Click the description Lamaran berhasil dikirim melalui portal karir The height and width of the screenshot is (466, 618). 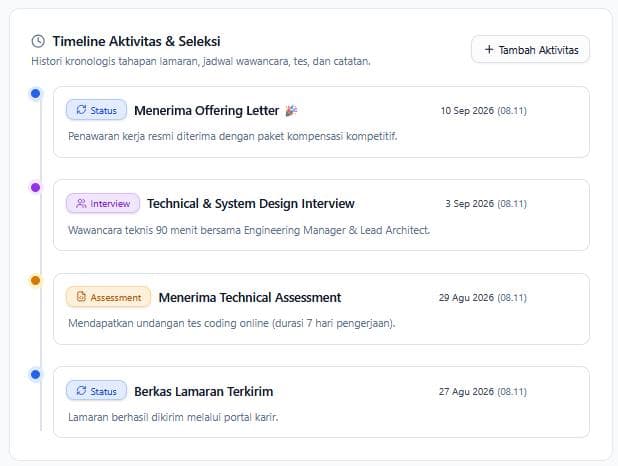[x=173, y=417]
